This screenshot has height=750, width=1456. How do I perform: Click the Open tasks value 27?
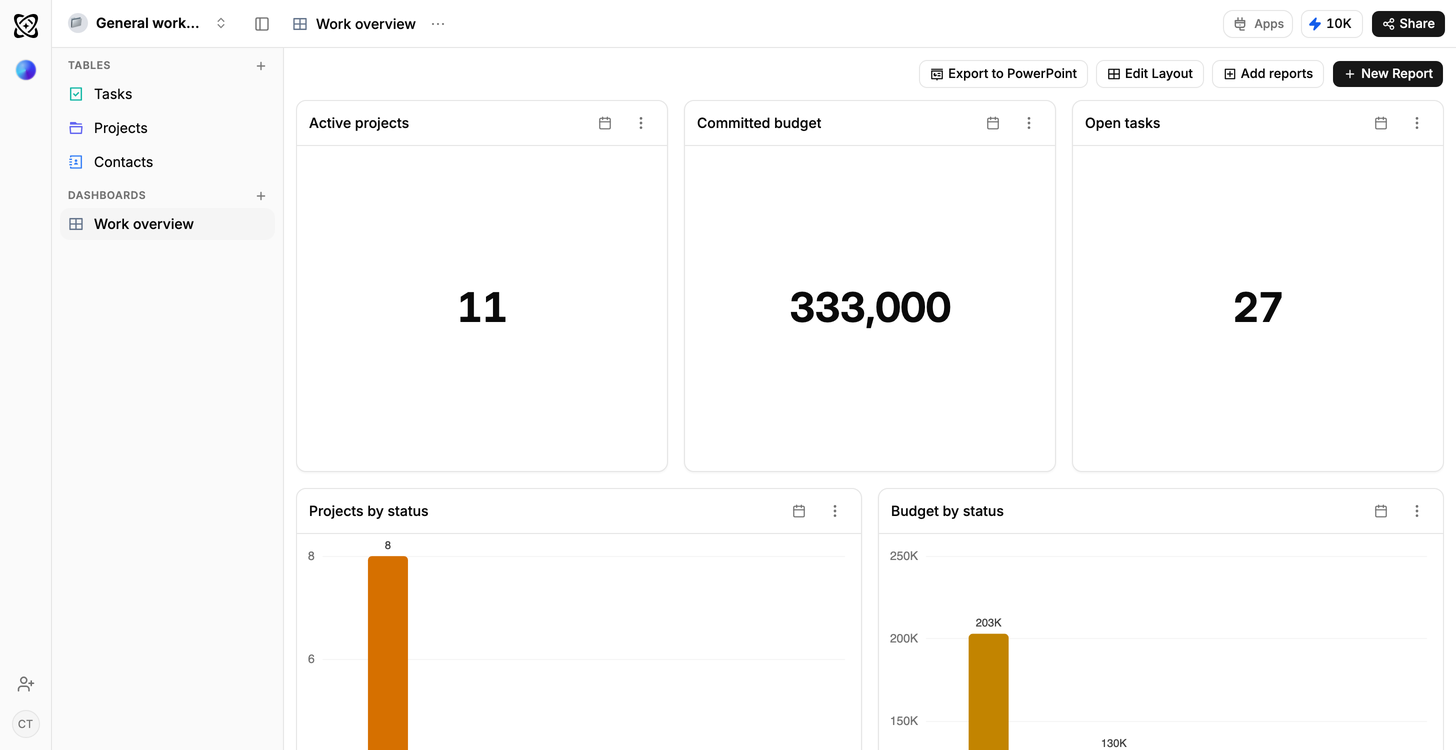1258,307
